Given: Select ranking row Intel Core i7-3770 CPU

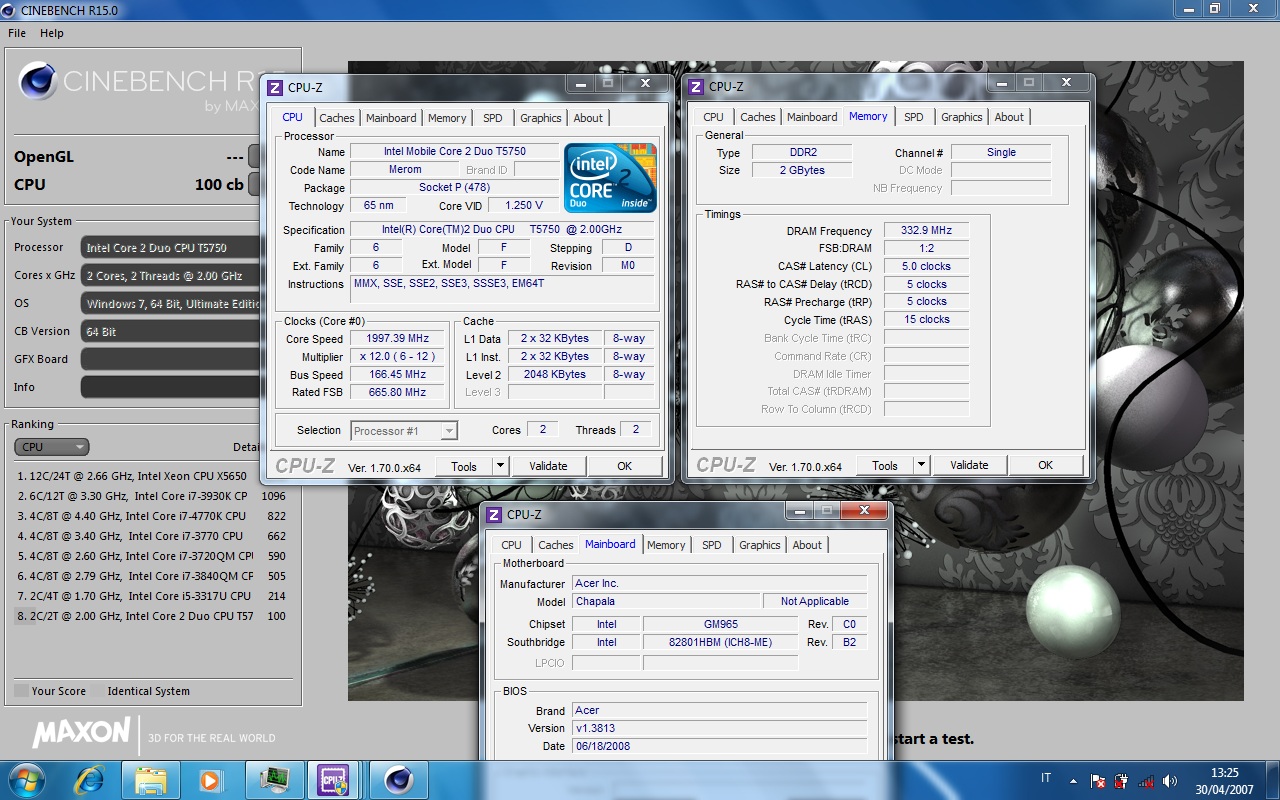Looking at the screenshot, I should point(152,536).
